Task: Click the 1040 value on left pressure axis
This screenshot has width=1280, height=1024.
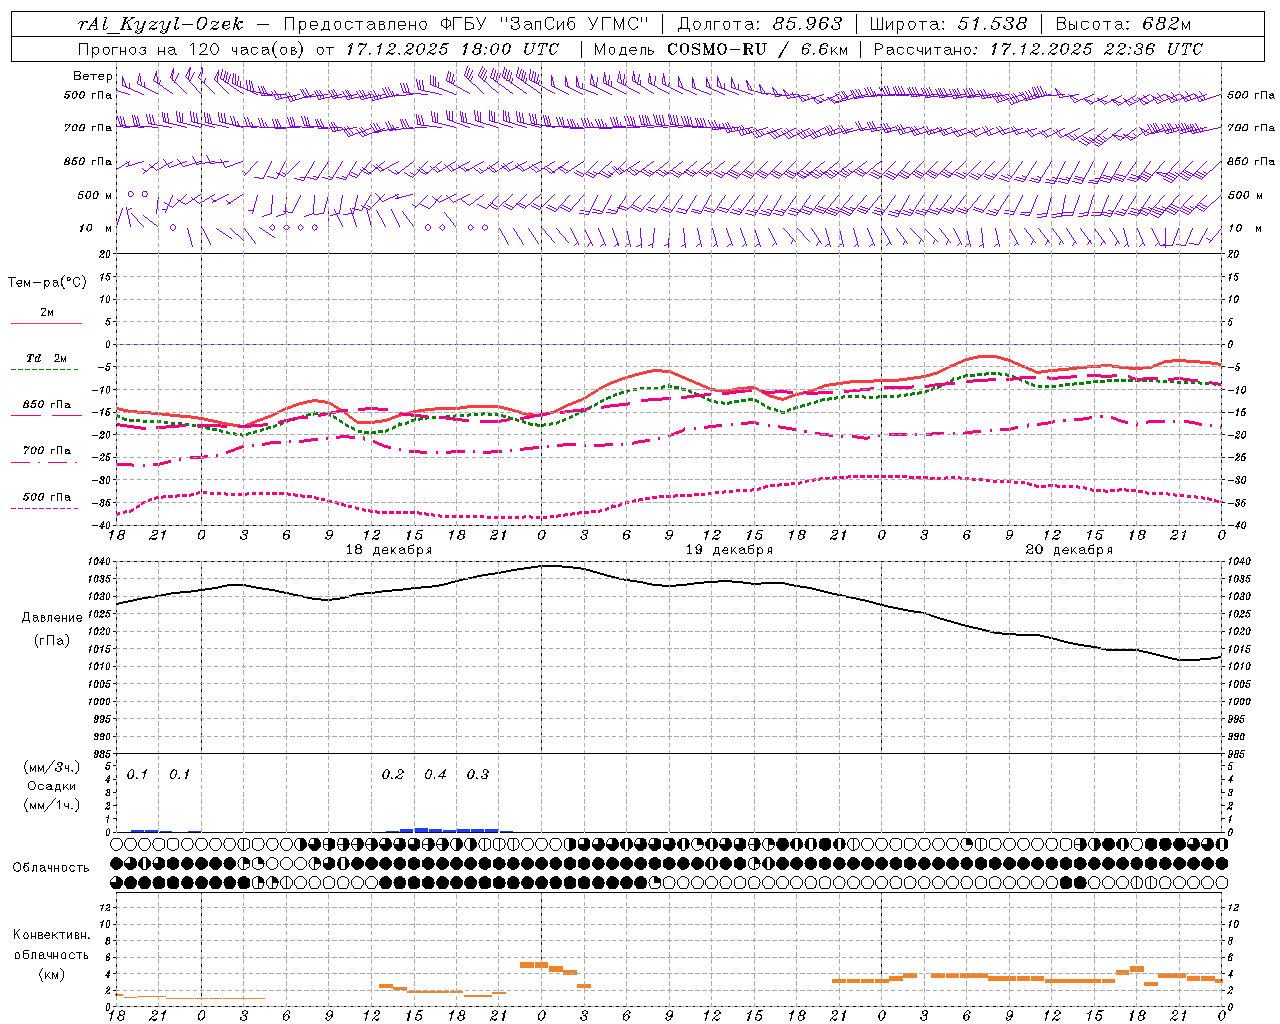Action: [100, 561]
